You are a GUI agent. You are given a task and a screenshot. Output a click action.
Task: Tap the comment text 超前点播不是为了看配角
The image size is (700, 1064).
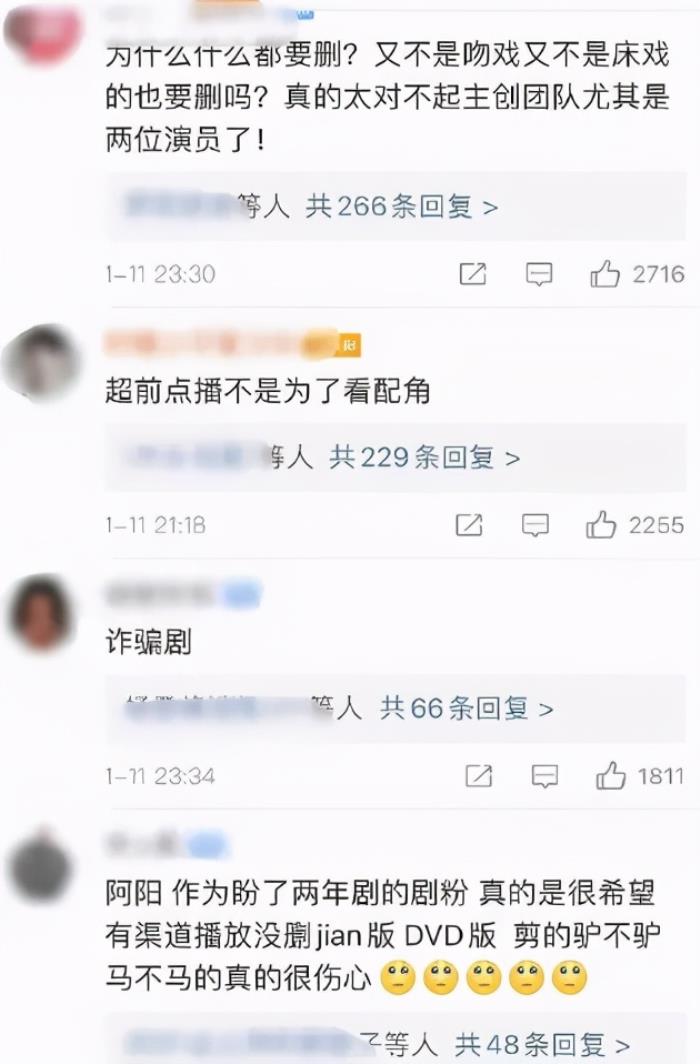click(268, 391)
